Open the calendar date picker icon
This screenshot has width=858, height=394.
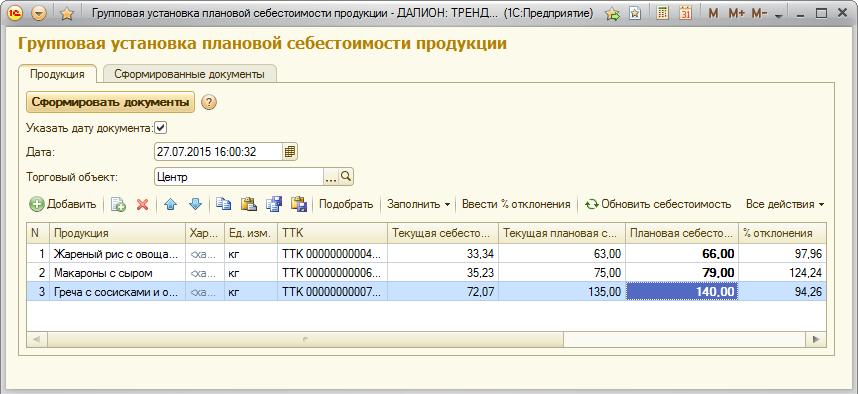(290, 152)
